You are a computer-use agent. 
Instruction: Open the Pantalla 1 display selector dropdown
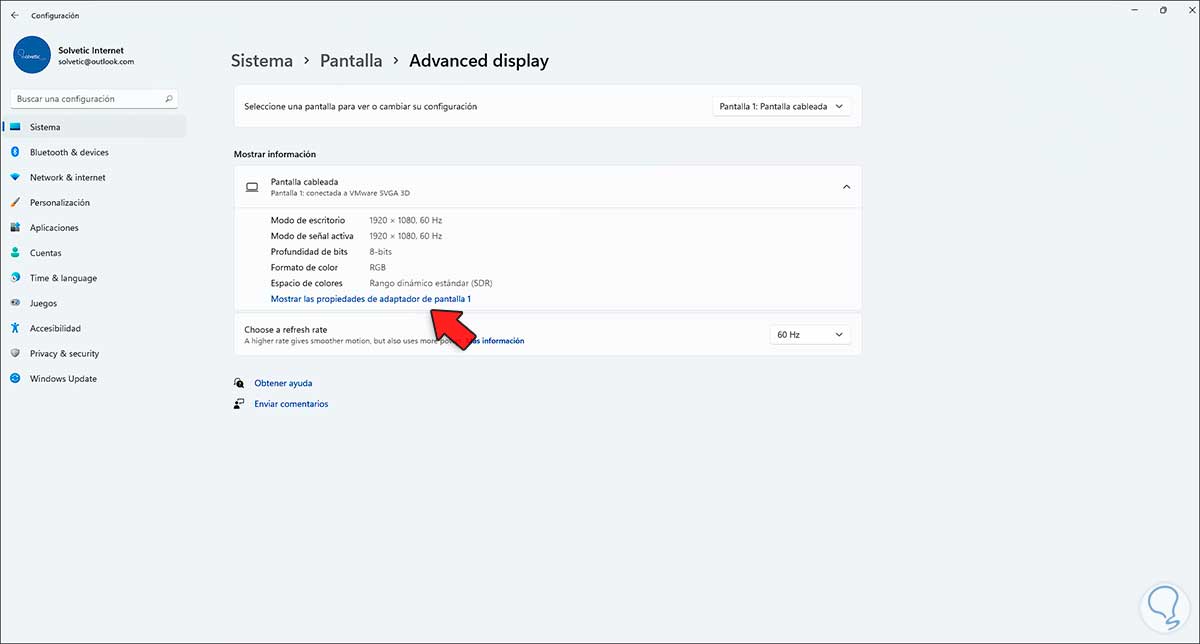(781, 106)
